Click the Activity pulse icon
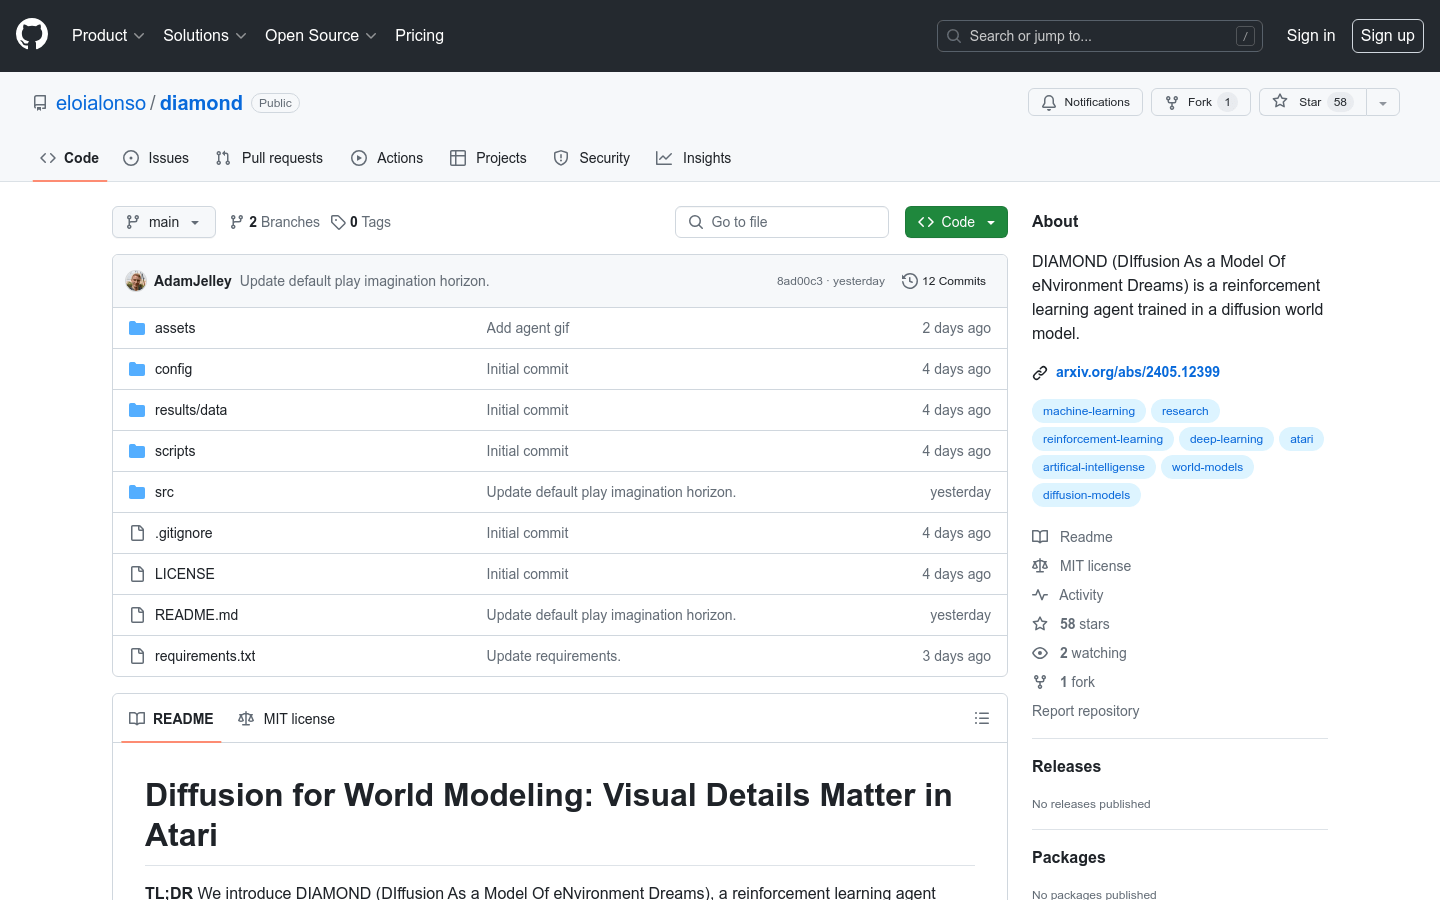 [x=1040, y=595]
